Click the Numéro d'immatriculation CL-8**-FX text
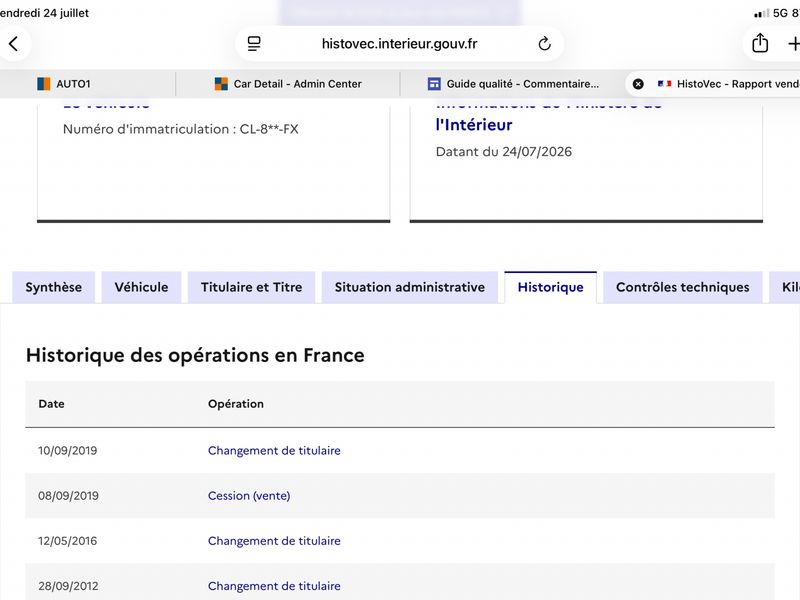800x600 pixels. tap(181, 129)
